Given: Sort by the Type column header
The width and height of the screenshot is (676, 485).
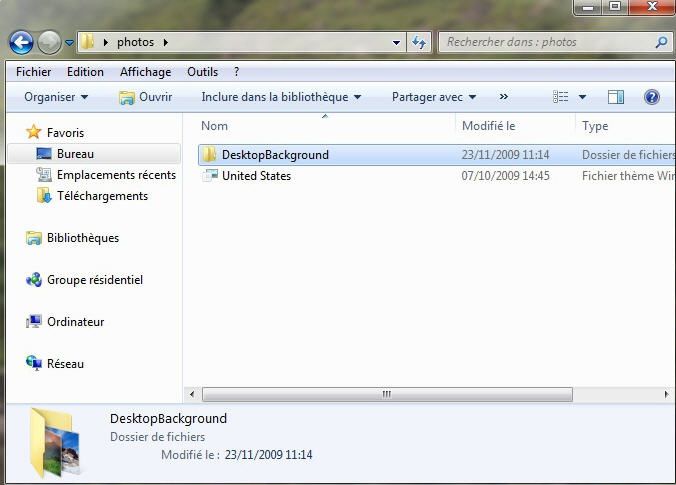Looking at the screenshot, I should (x=595, y=126).
